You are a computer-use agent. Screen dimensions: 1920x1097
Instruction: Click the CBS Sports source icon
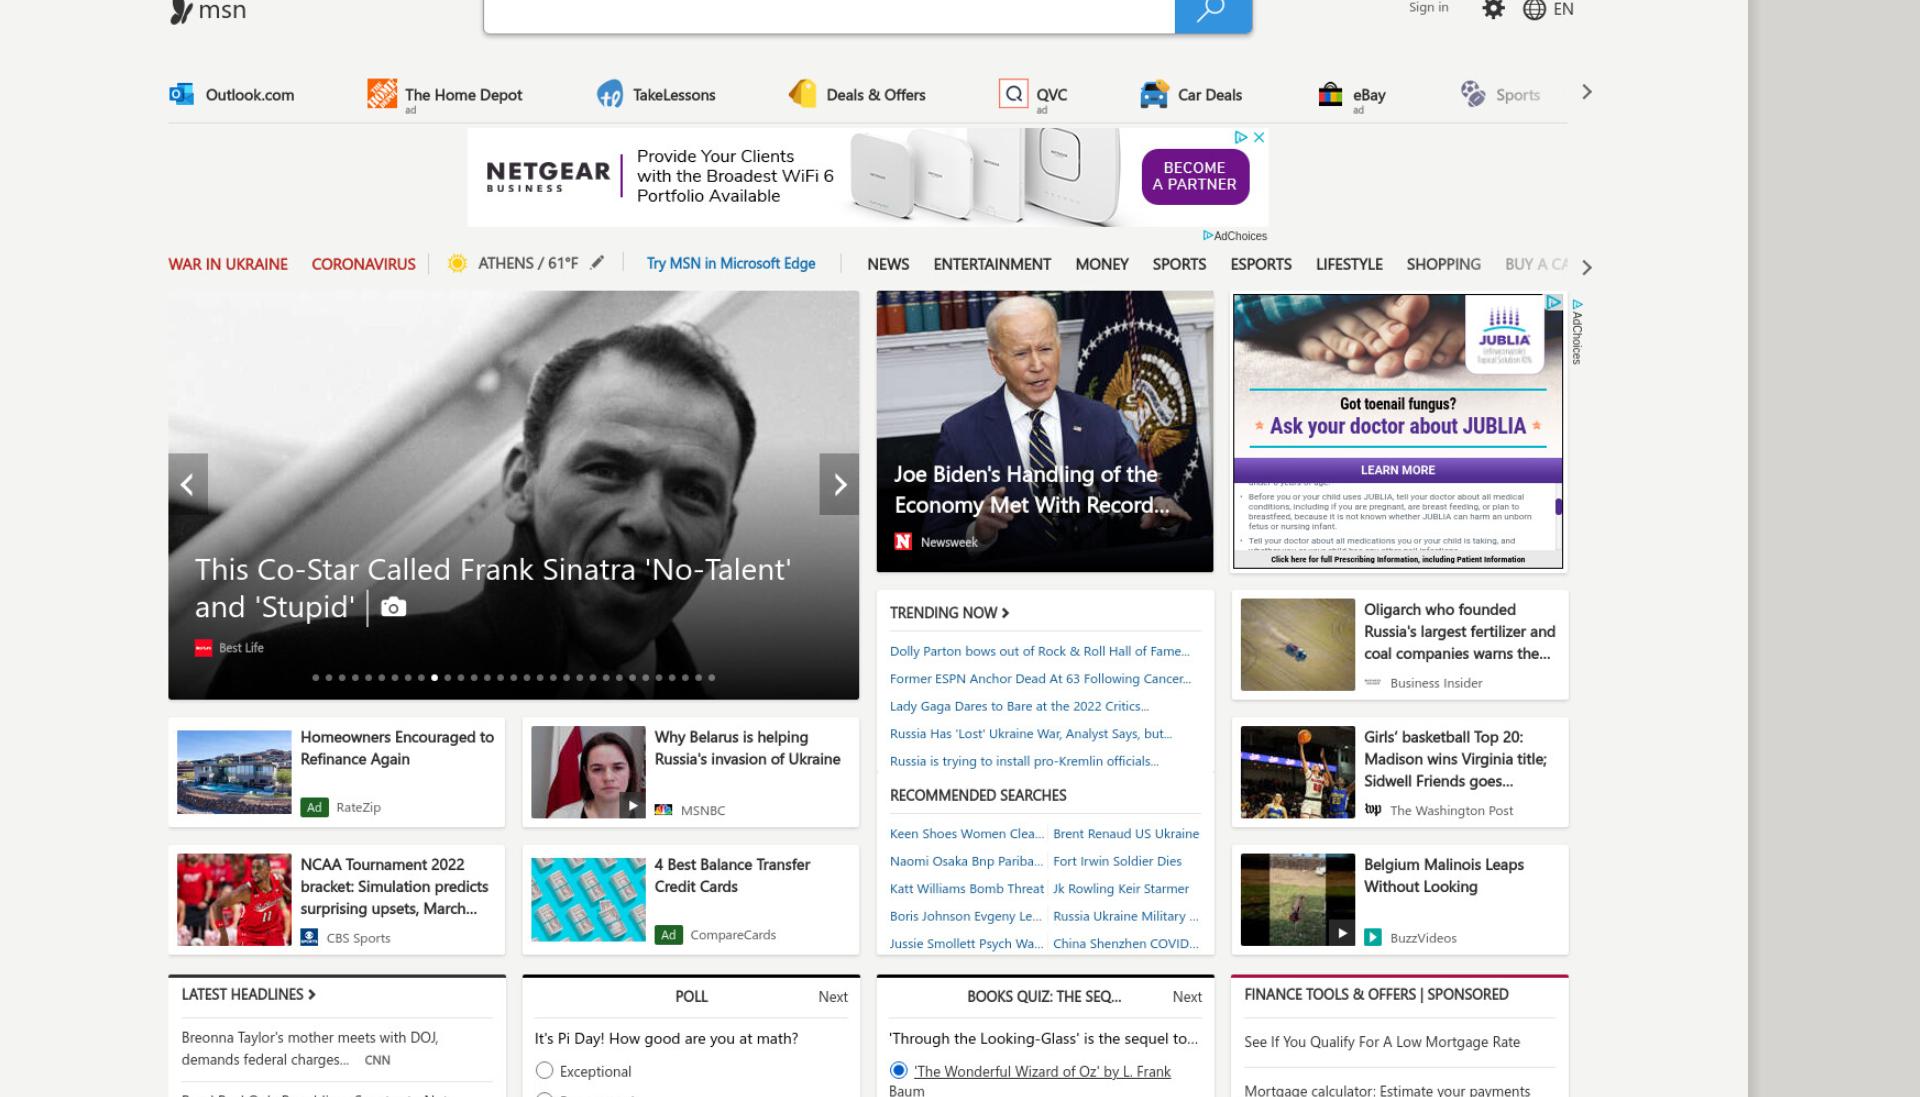coord(309,937)
